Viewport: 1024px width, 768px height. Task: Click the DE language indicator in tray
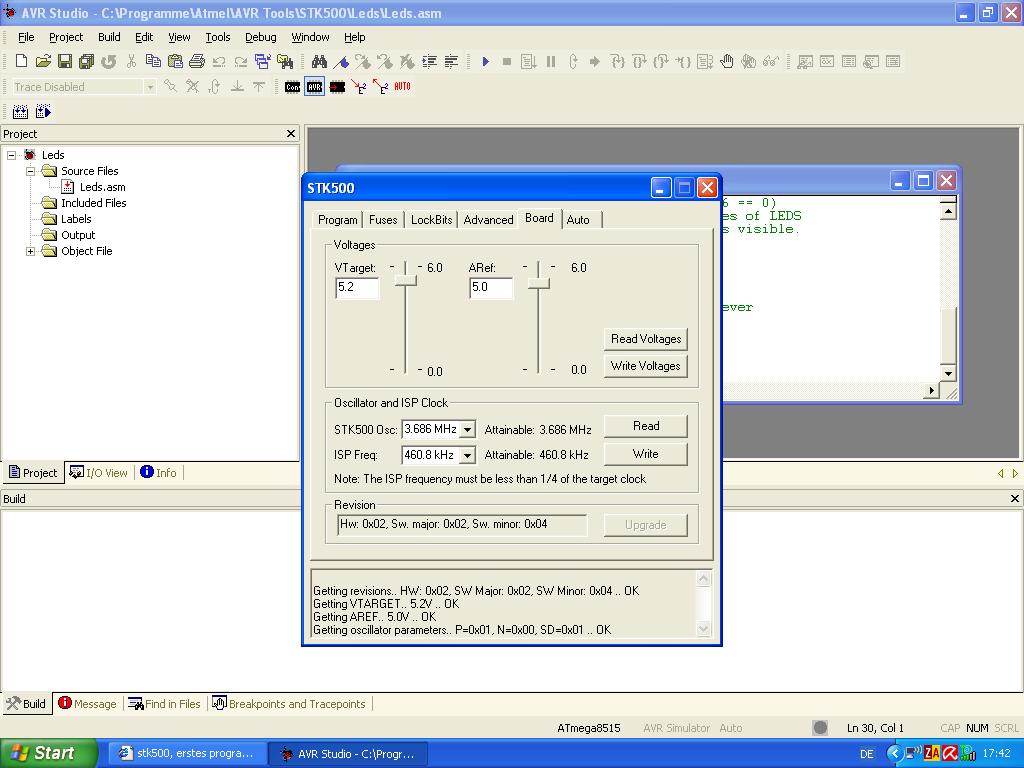[867, 754]
